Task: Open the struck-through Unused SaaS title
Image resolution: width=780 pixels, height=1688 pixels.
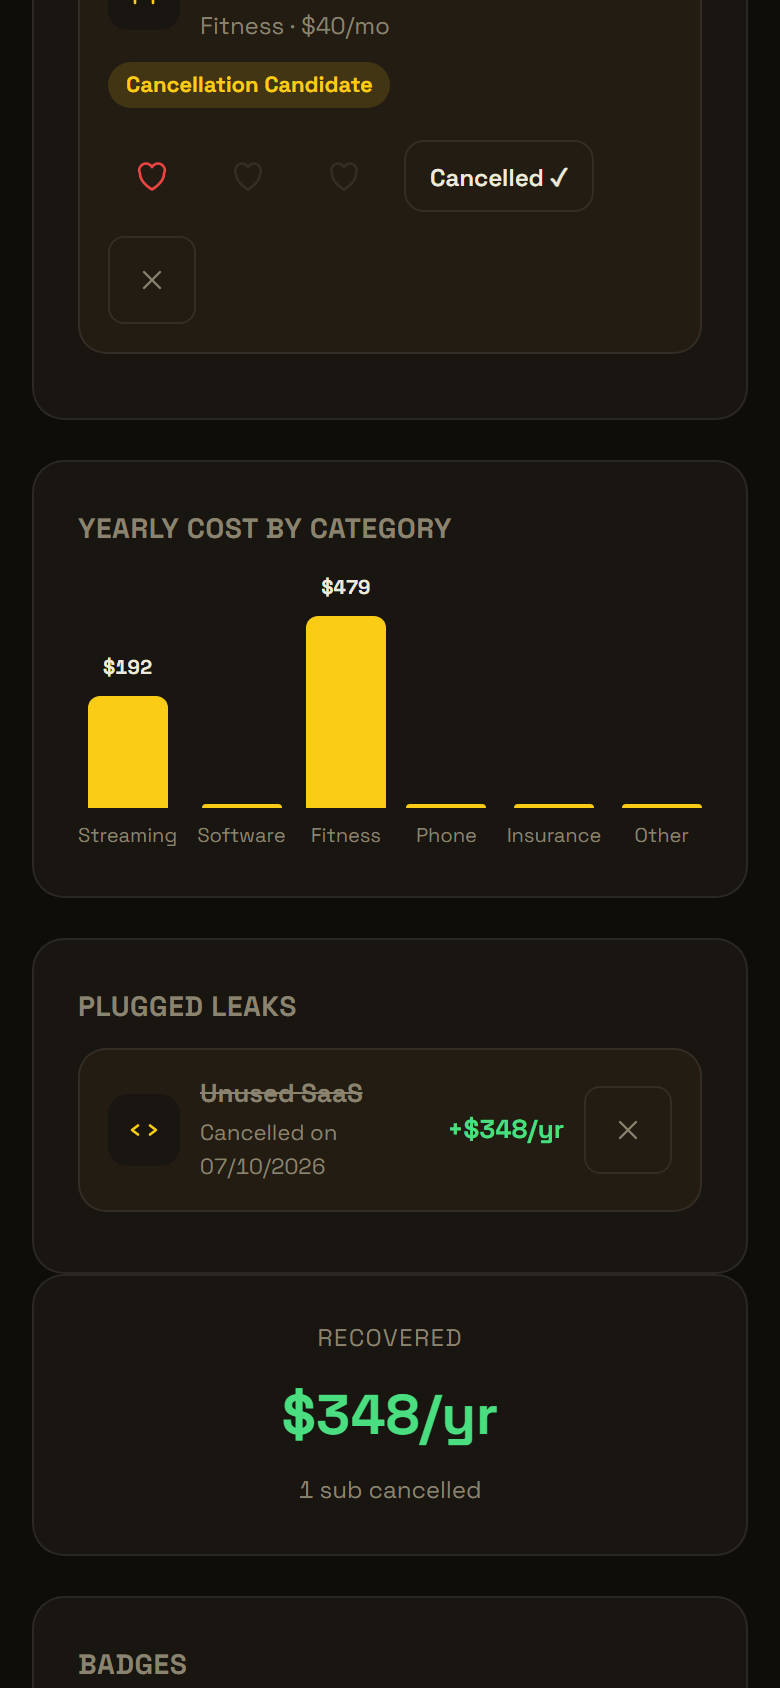Action: [281, 1094]
